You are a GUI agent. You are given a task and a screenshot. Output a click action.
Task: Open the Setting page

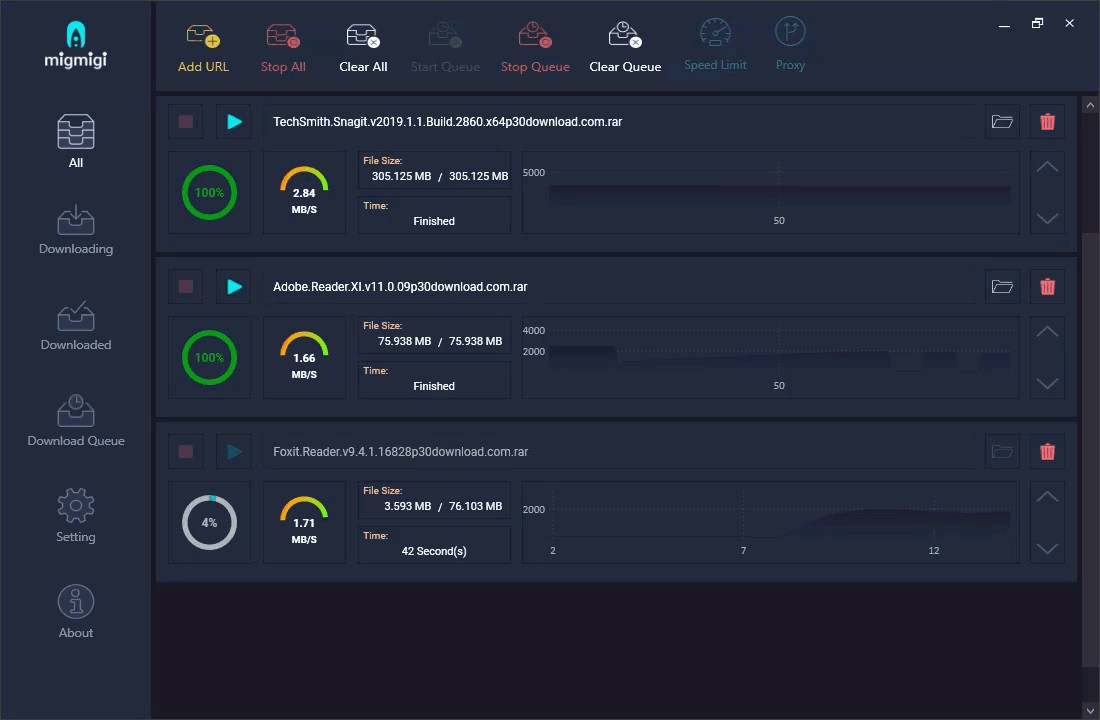[x=76, y=516]
